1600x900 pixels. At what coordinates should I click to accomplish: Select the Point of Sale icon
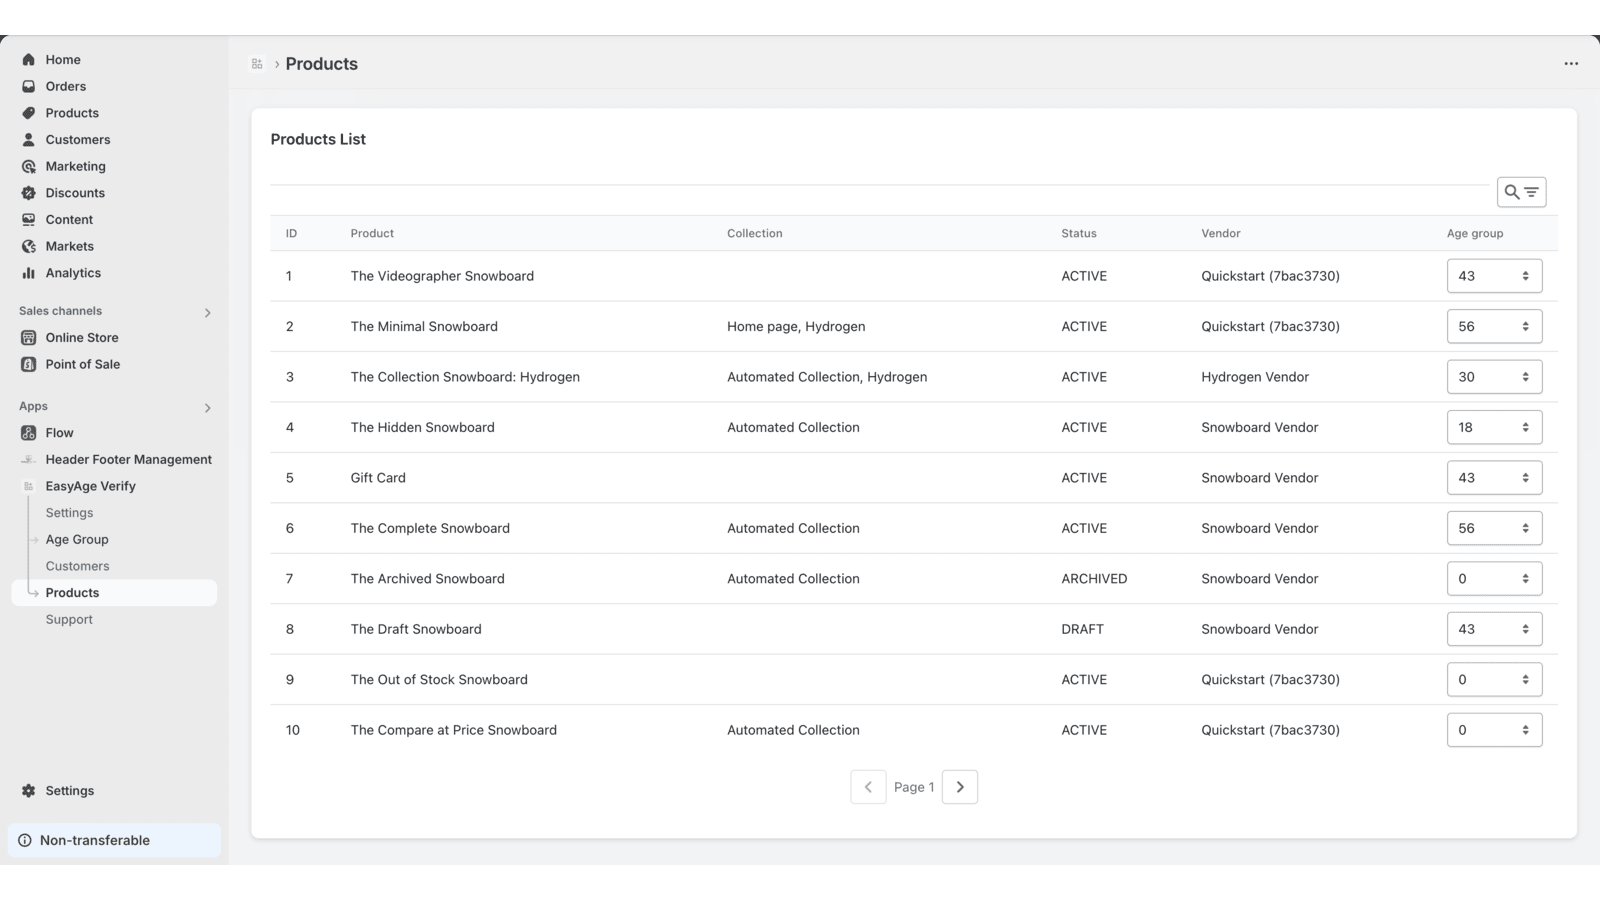tap(28, 364)
